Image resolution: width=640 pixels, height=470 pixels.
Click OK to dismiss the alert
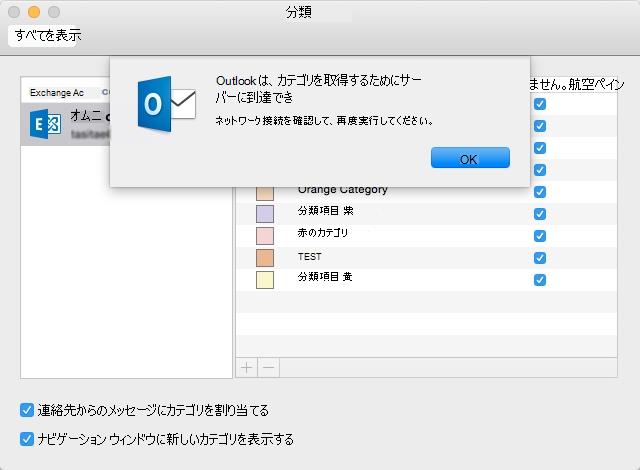coord(470,158)
